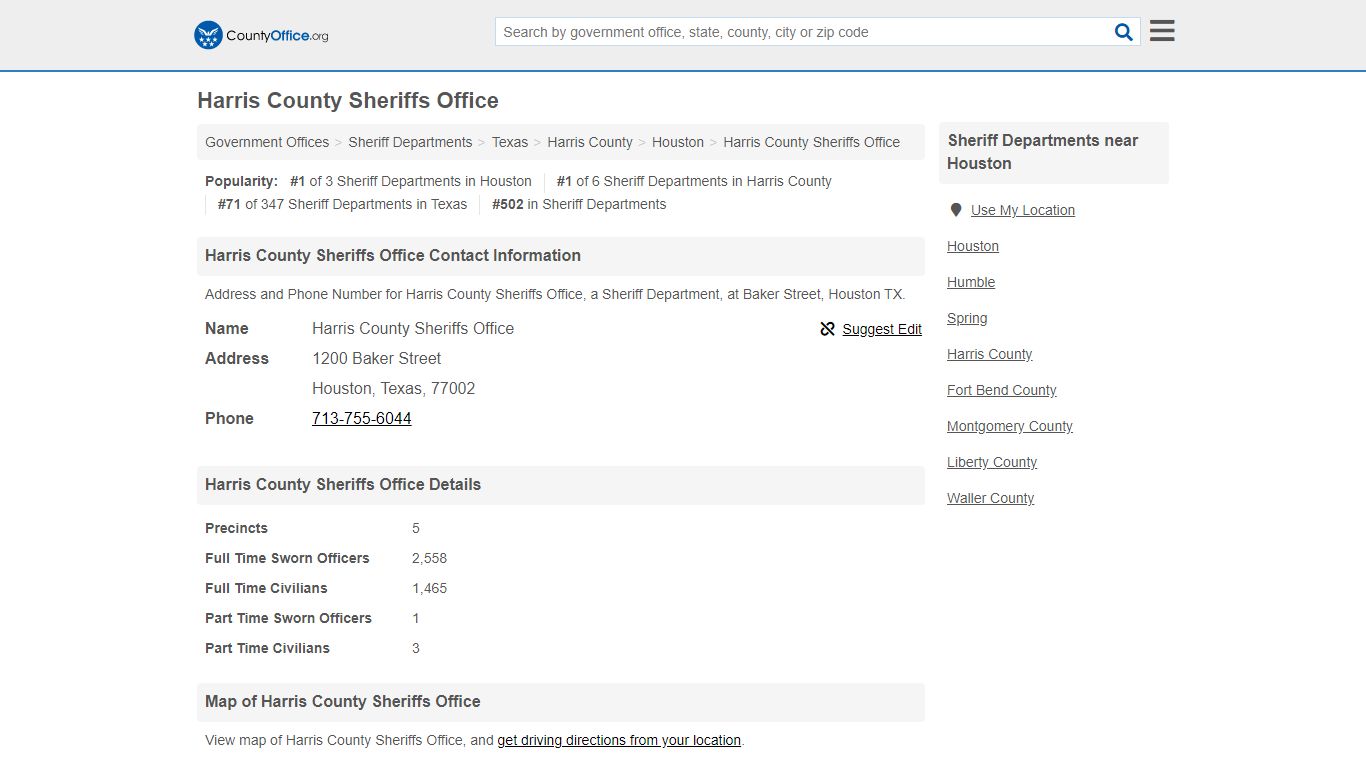Click Suggest Edit link
This screenshot has height=768, width=1366.
[x=882, y=329]
